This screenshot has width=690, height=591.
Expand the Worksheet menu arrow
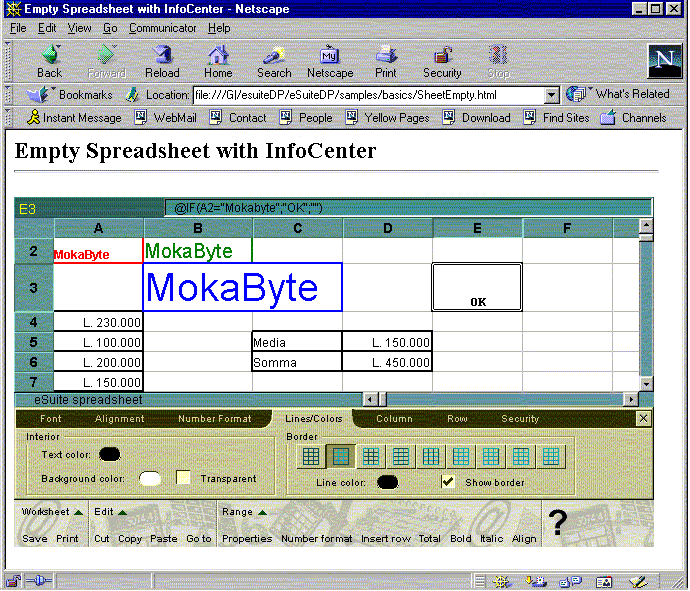78,512
